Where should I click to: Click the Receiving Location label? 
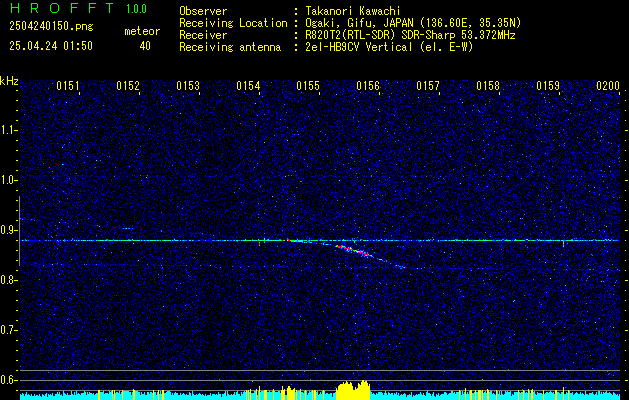tap(233, 23)
